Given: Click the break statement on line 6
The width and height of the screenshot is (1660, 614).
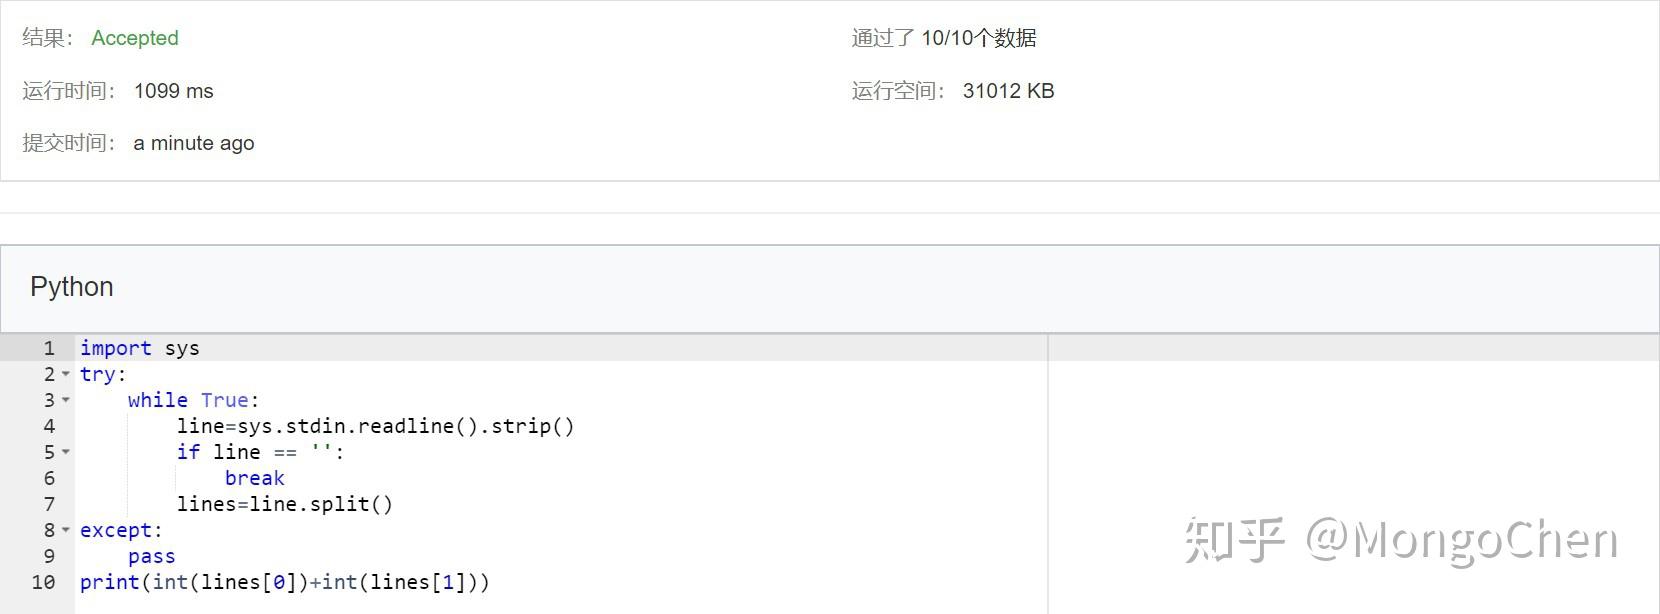Looking at the screenshot, I should 254,478.
